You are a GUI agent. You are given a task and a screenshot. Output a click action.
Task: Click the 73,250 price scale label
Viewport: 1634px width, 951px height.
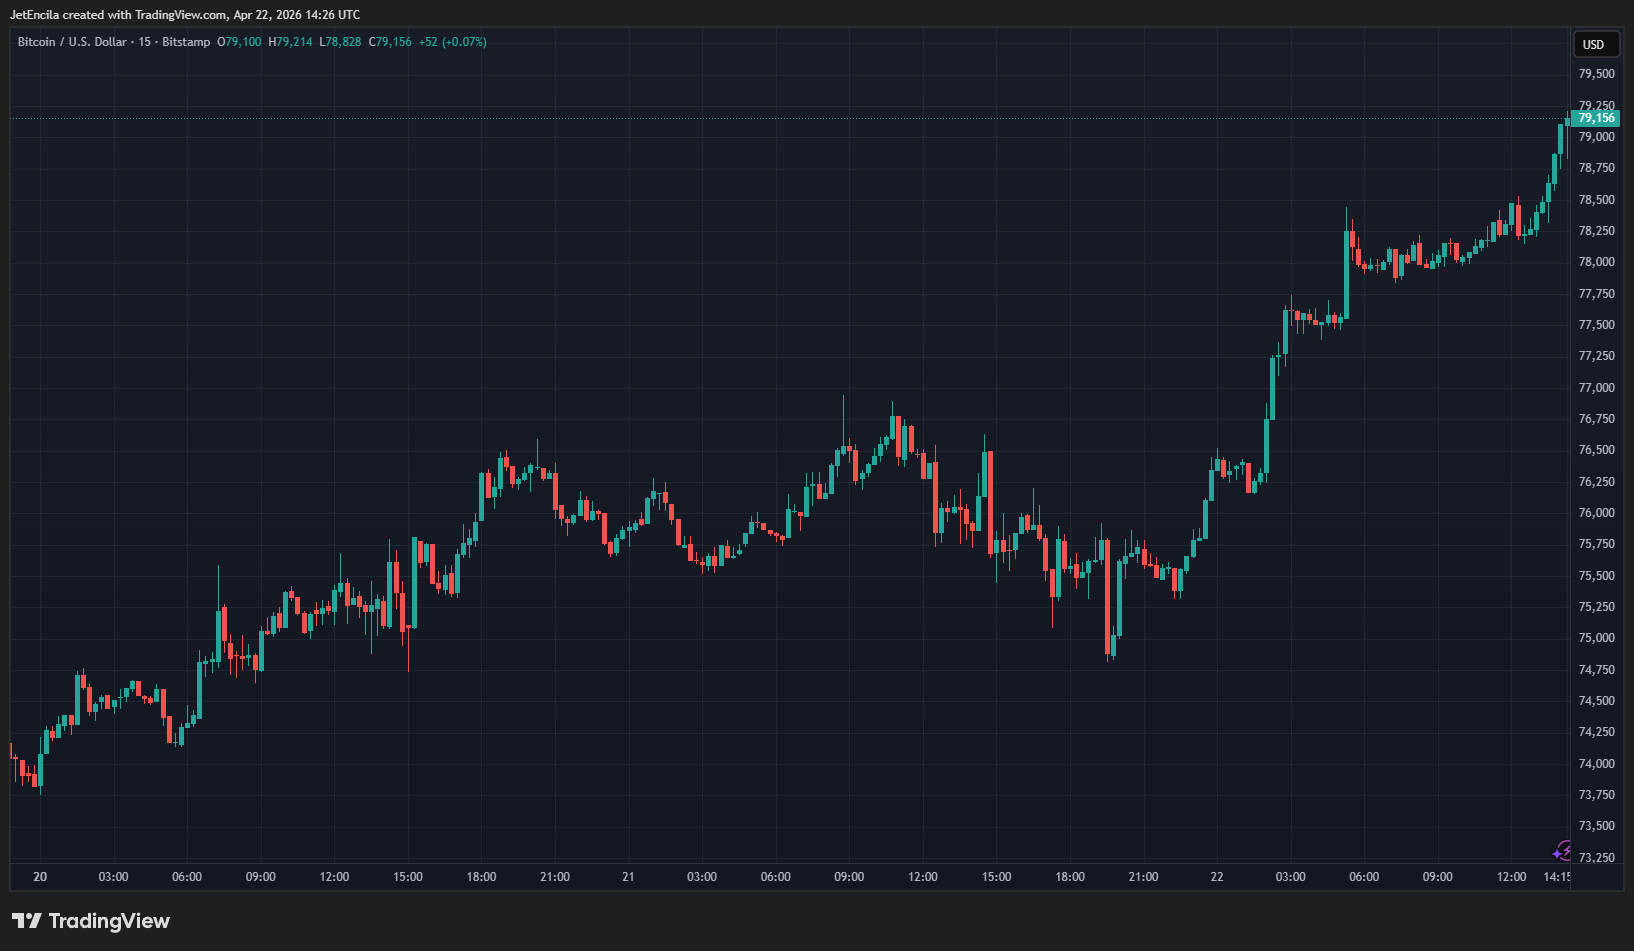click(1596, 858)
